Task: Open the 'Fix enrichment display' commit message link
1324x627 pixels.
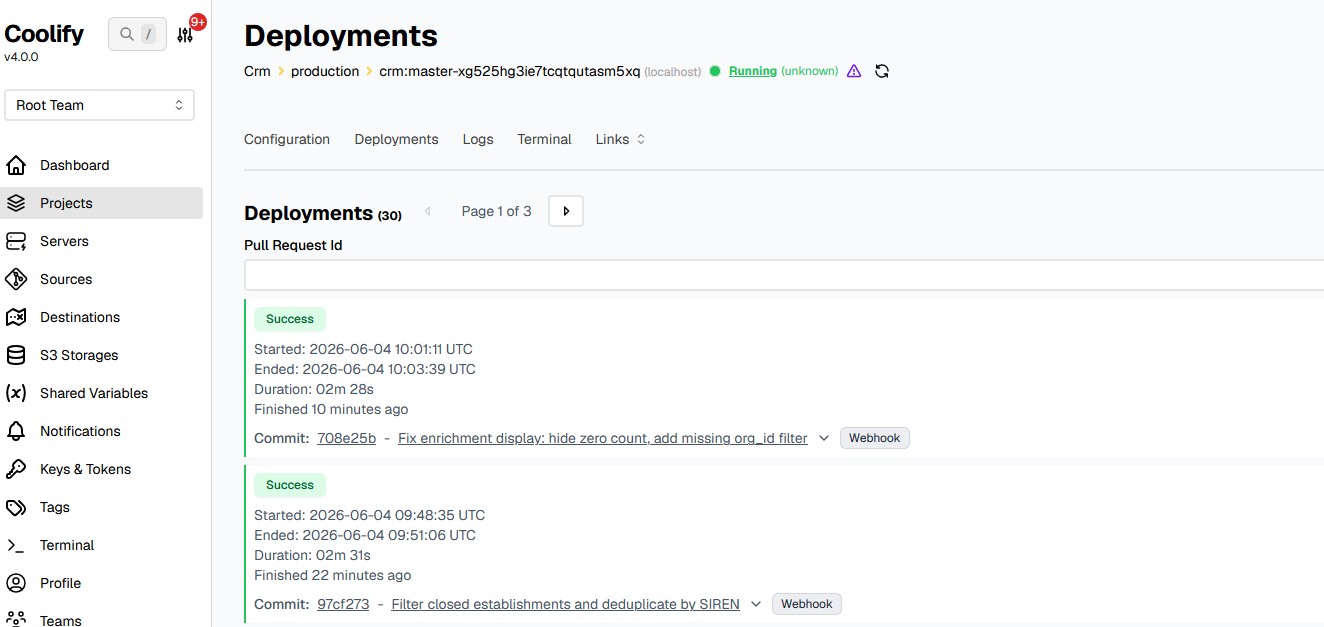Action: pos(603,438)
